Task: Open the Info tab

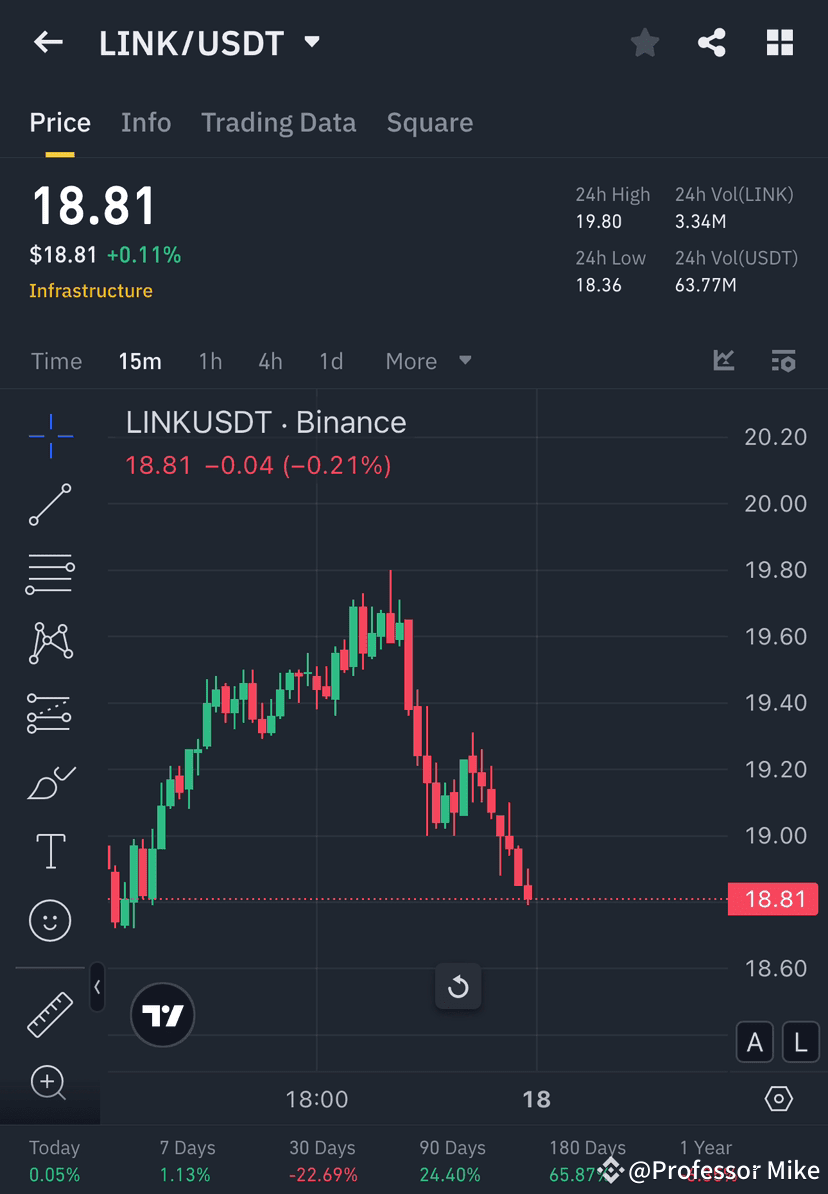Action: (x=146, y=122)
